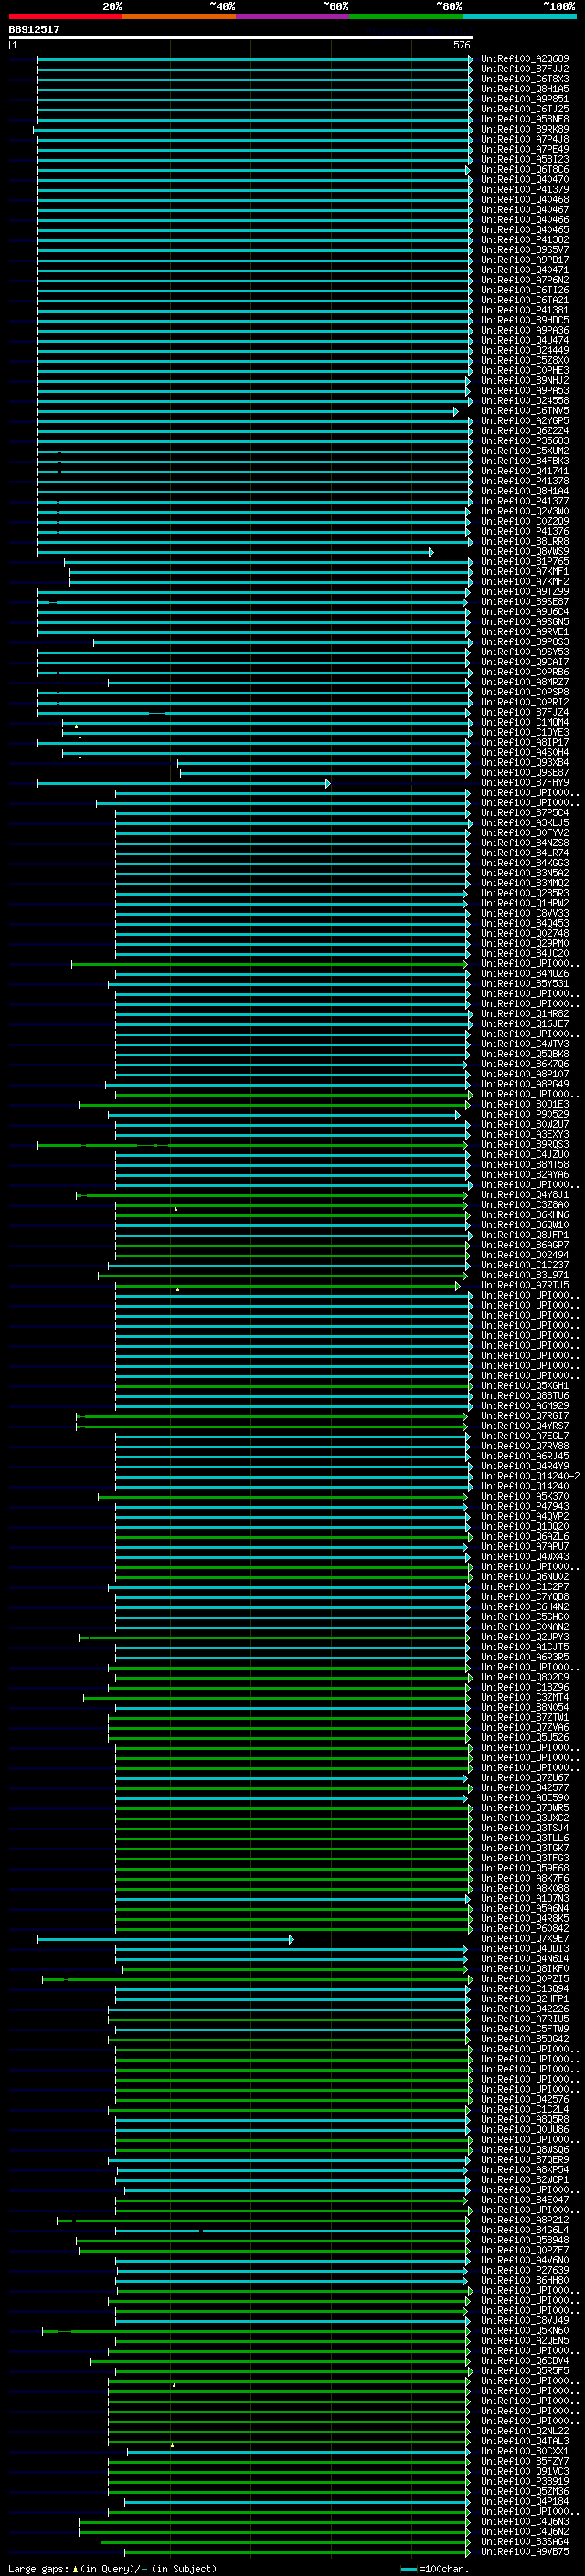Select the query ID BB912517
585x2576 pixels.
point(34,29)
